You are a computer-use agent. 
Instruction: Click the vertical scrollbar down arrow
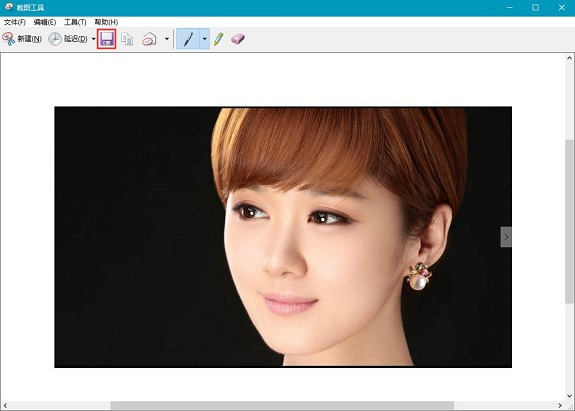(569, 396)
